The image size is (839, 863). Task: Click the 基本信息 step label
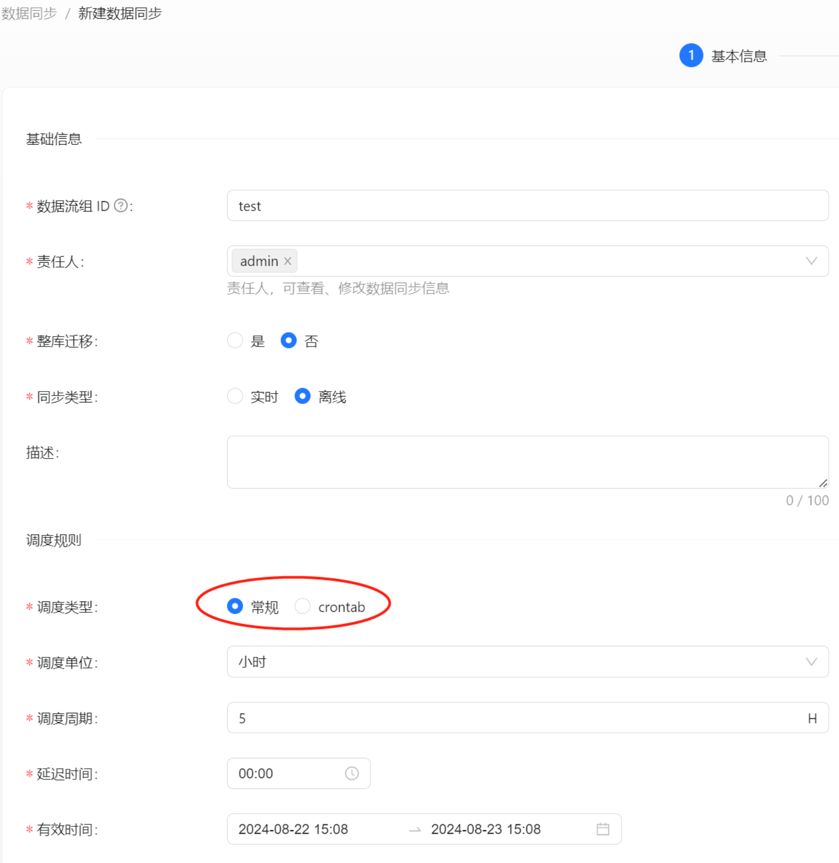739,56
